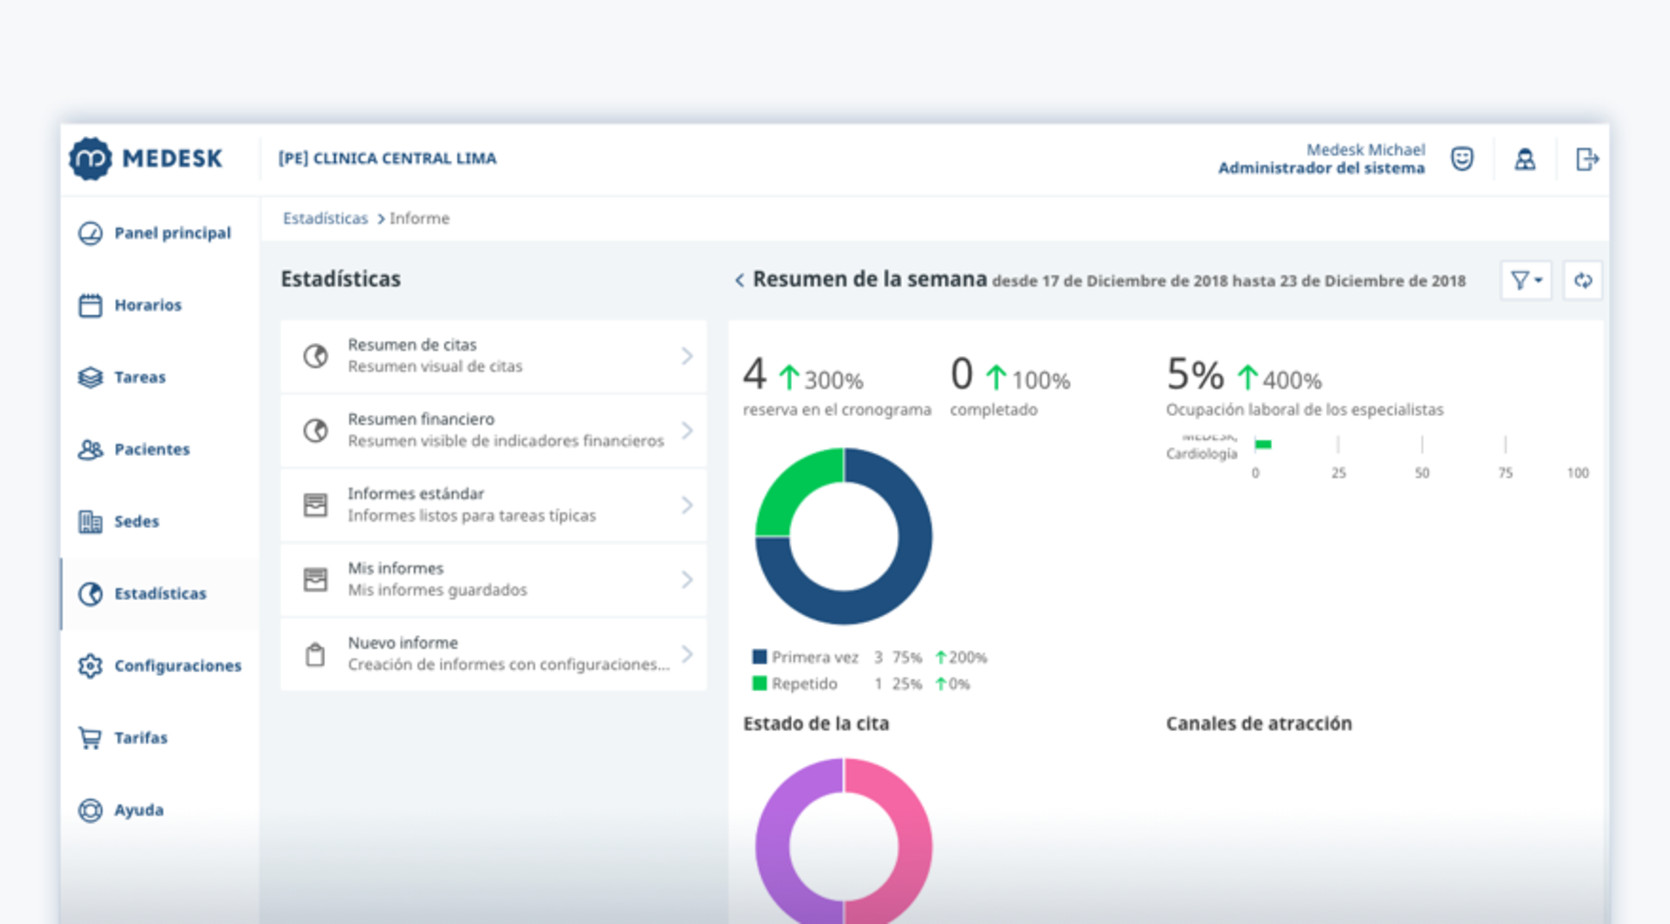
Task: Select Tarifas menu label
Action: [141, 738]
